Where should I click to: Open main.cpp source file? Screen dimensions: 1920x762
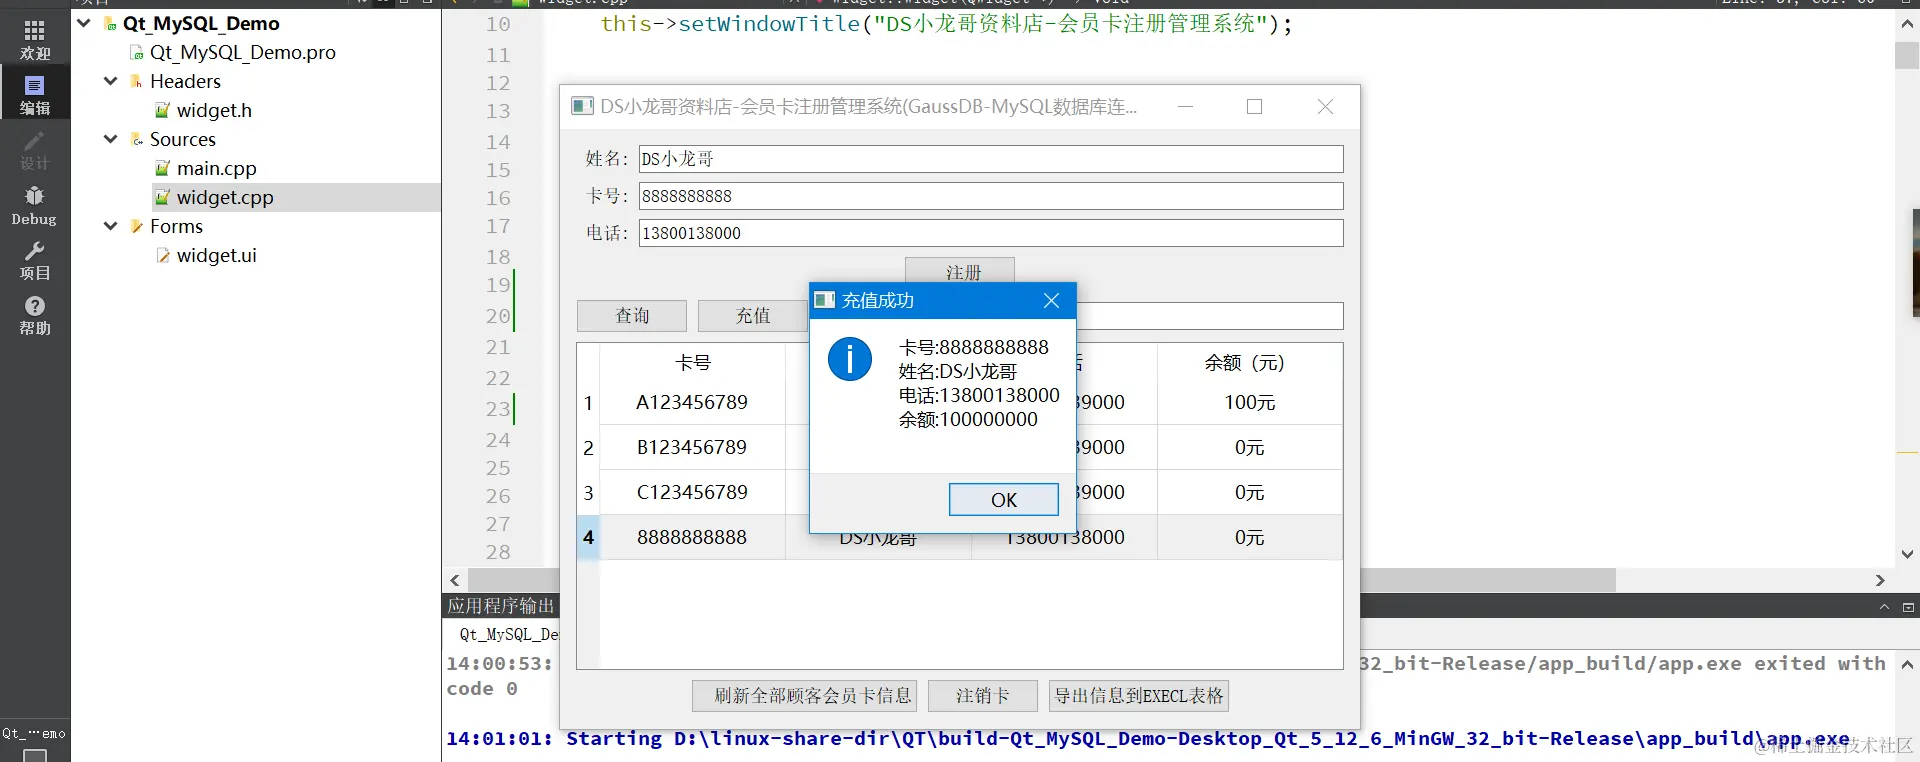(x=217, y=168)
